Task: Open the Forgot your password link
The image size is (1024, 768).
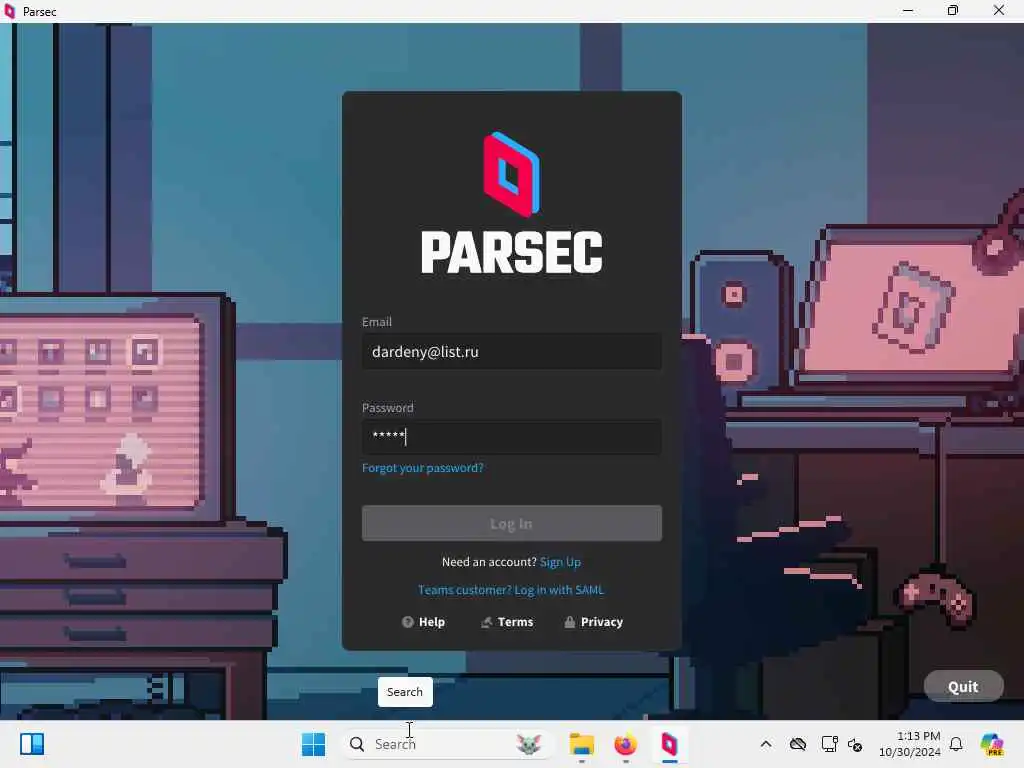Action: pos(423,468)
